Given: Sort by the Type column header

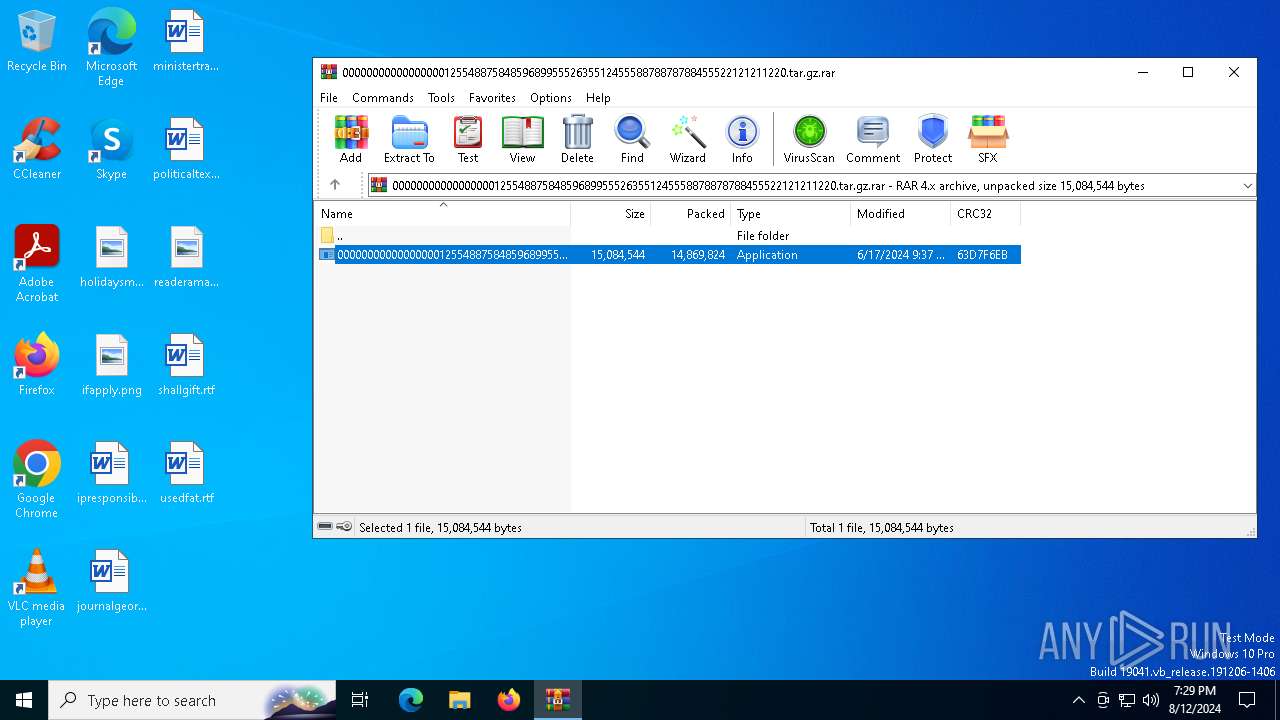Looking at the screenshot, I should point(791,214).
